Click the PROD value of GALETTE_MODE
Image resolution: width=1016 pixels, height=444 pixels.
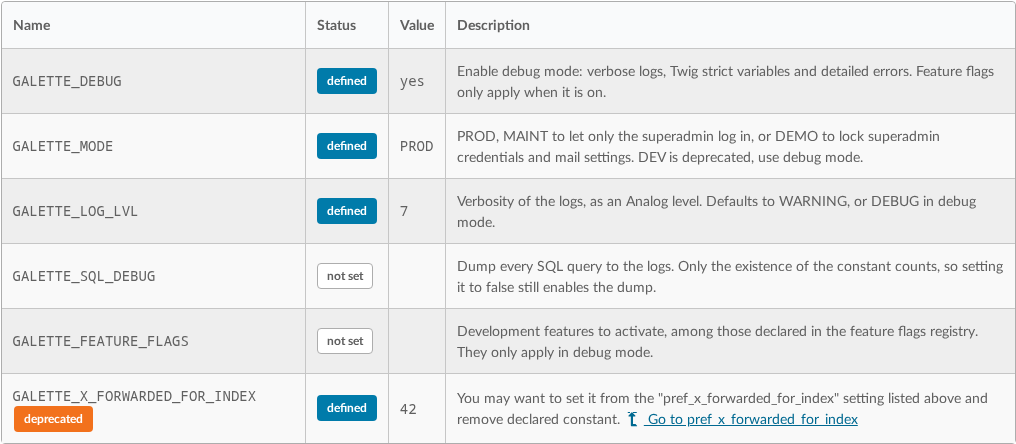(417, 146)
